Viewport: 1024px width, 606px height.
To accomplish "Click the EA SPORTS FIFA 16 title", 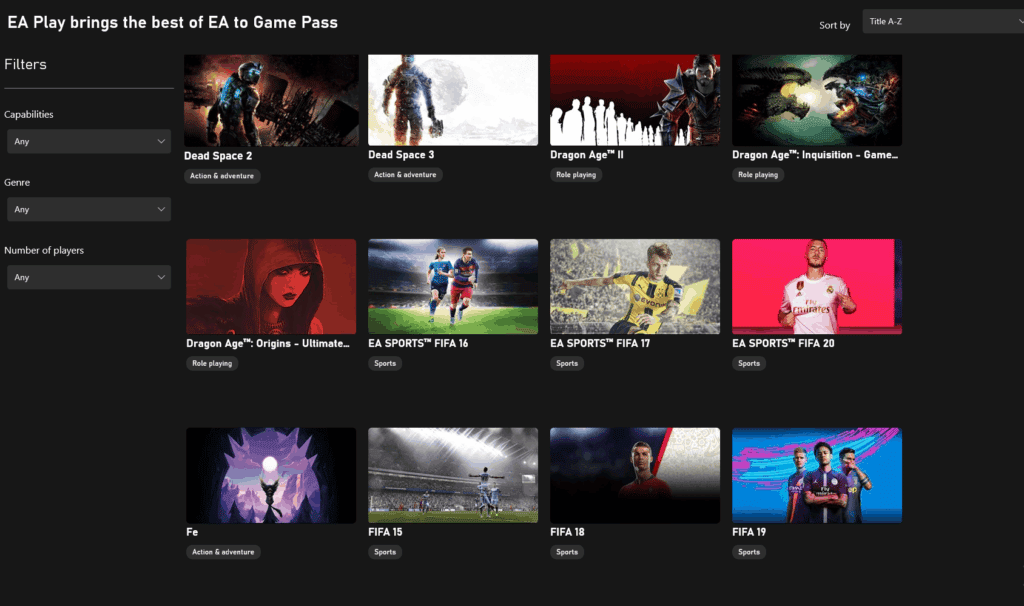I will coord(418,343).
